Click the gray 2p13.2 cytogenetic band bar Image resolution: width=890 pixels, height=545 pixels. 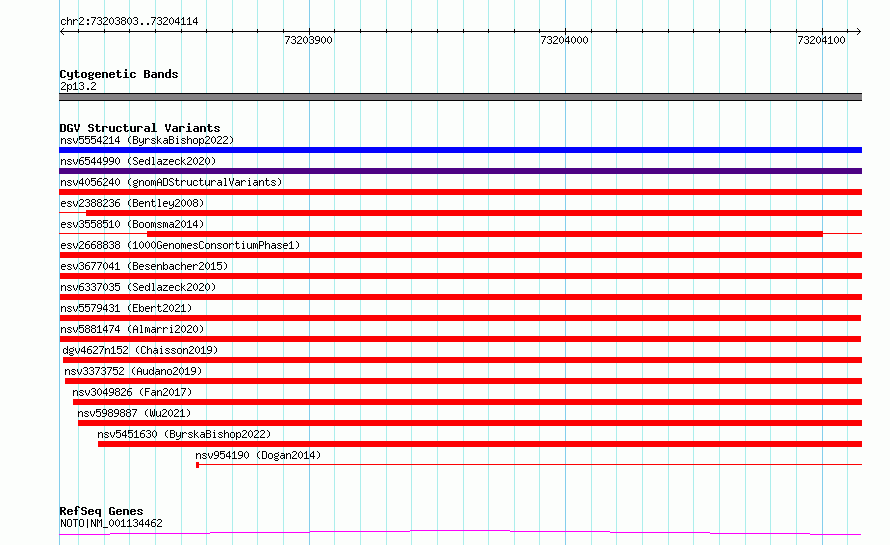pyautogui.click(x=460, y=97)
